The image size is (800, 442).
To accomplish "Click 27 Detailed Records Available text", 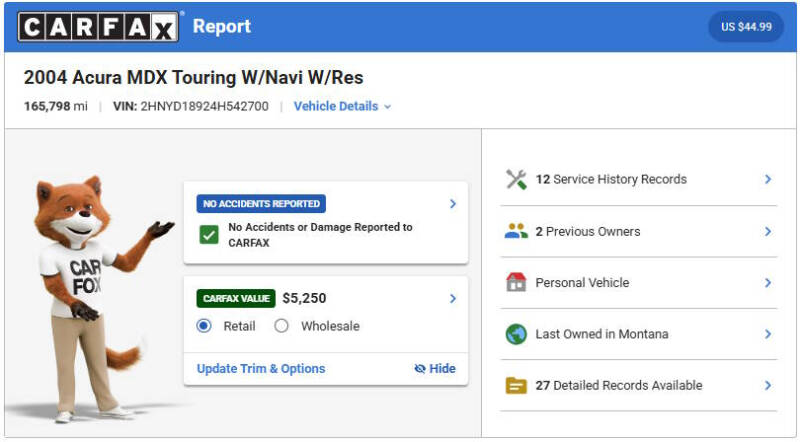I will click(x=618, y=385).
